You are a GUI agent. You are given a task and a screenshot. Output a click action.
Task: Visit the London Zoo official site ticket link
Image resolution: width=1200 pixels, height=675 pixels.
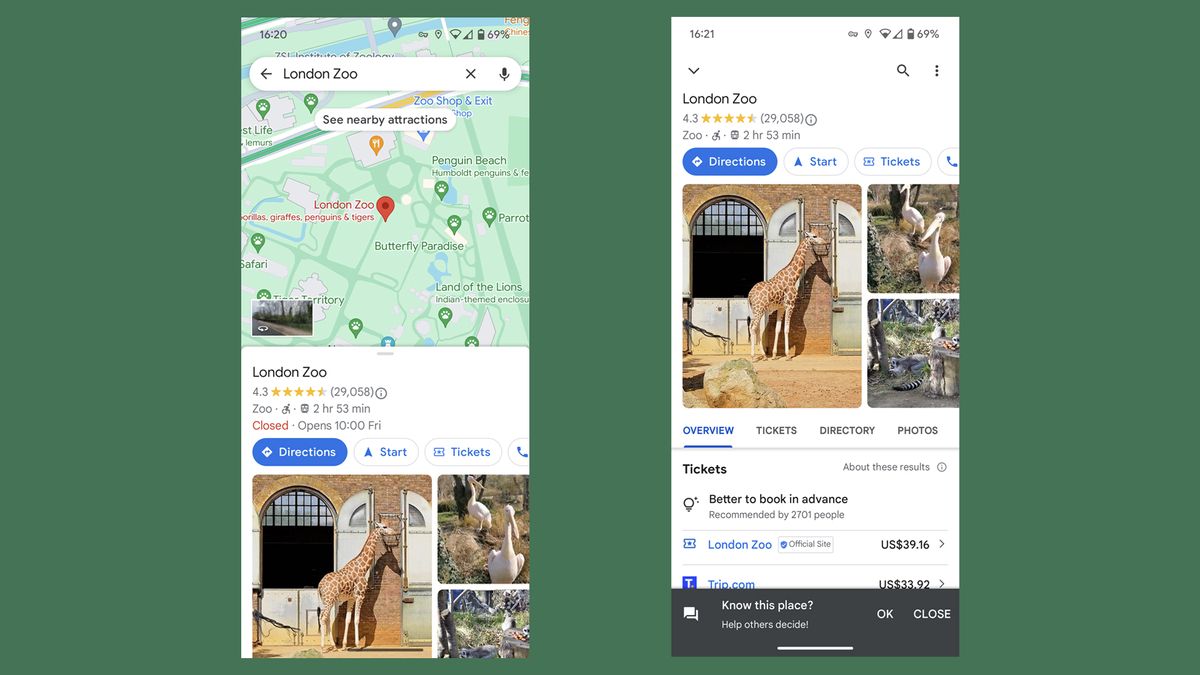[x=739, y=544]
